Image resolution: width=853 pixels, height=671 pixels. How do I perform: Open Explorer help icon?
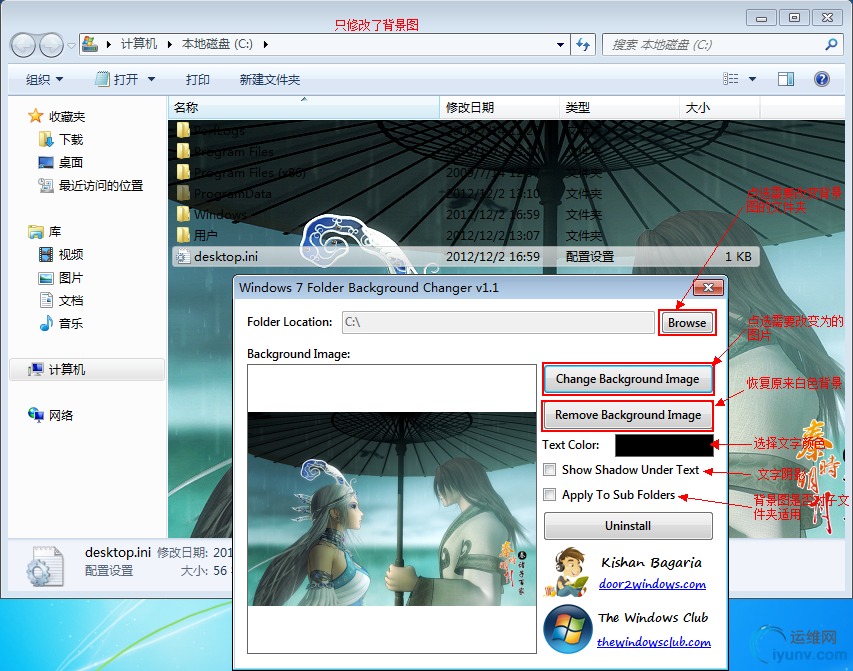[821, 79]
